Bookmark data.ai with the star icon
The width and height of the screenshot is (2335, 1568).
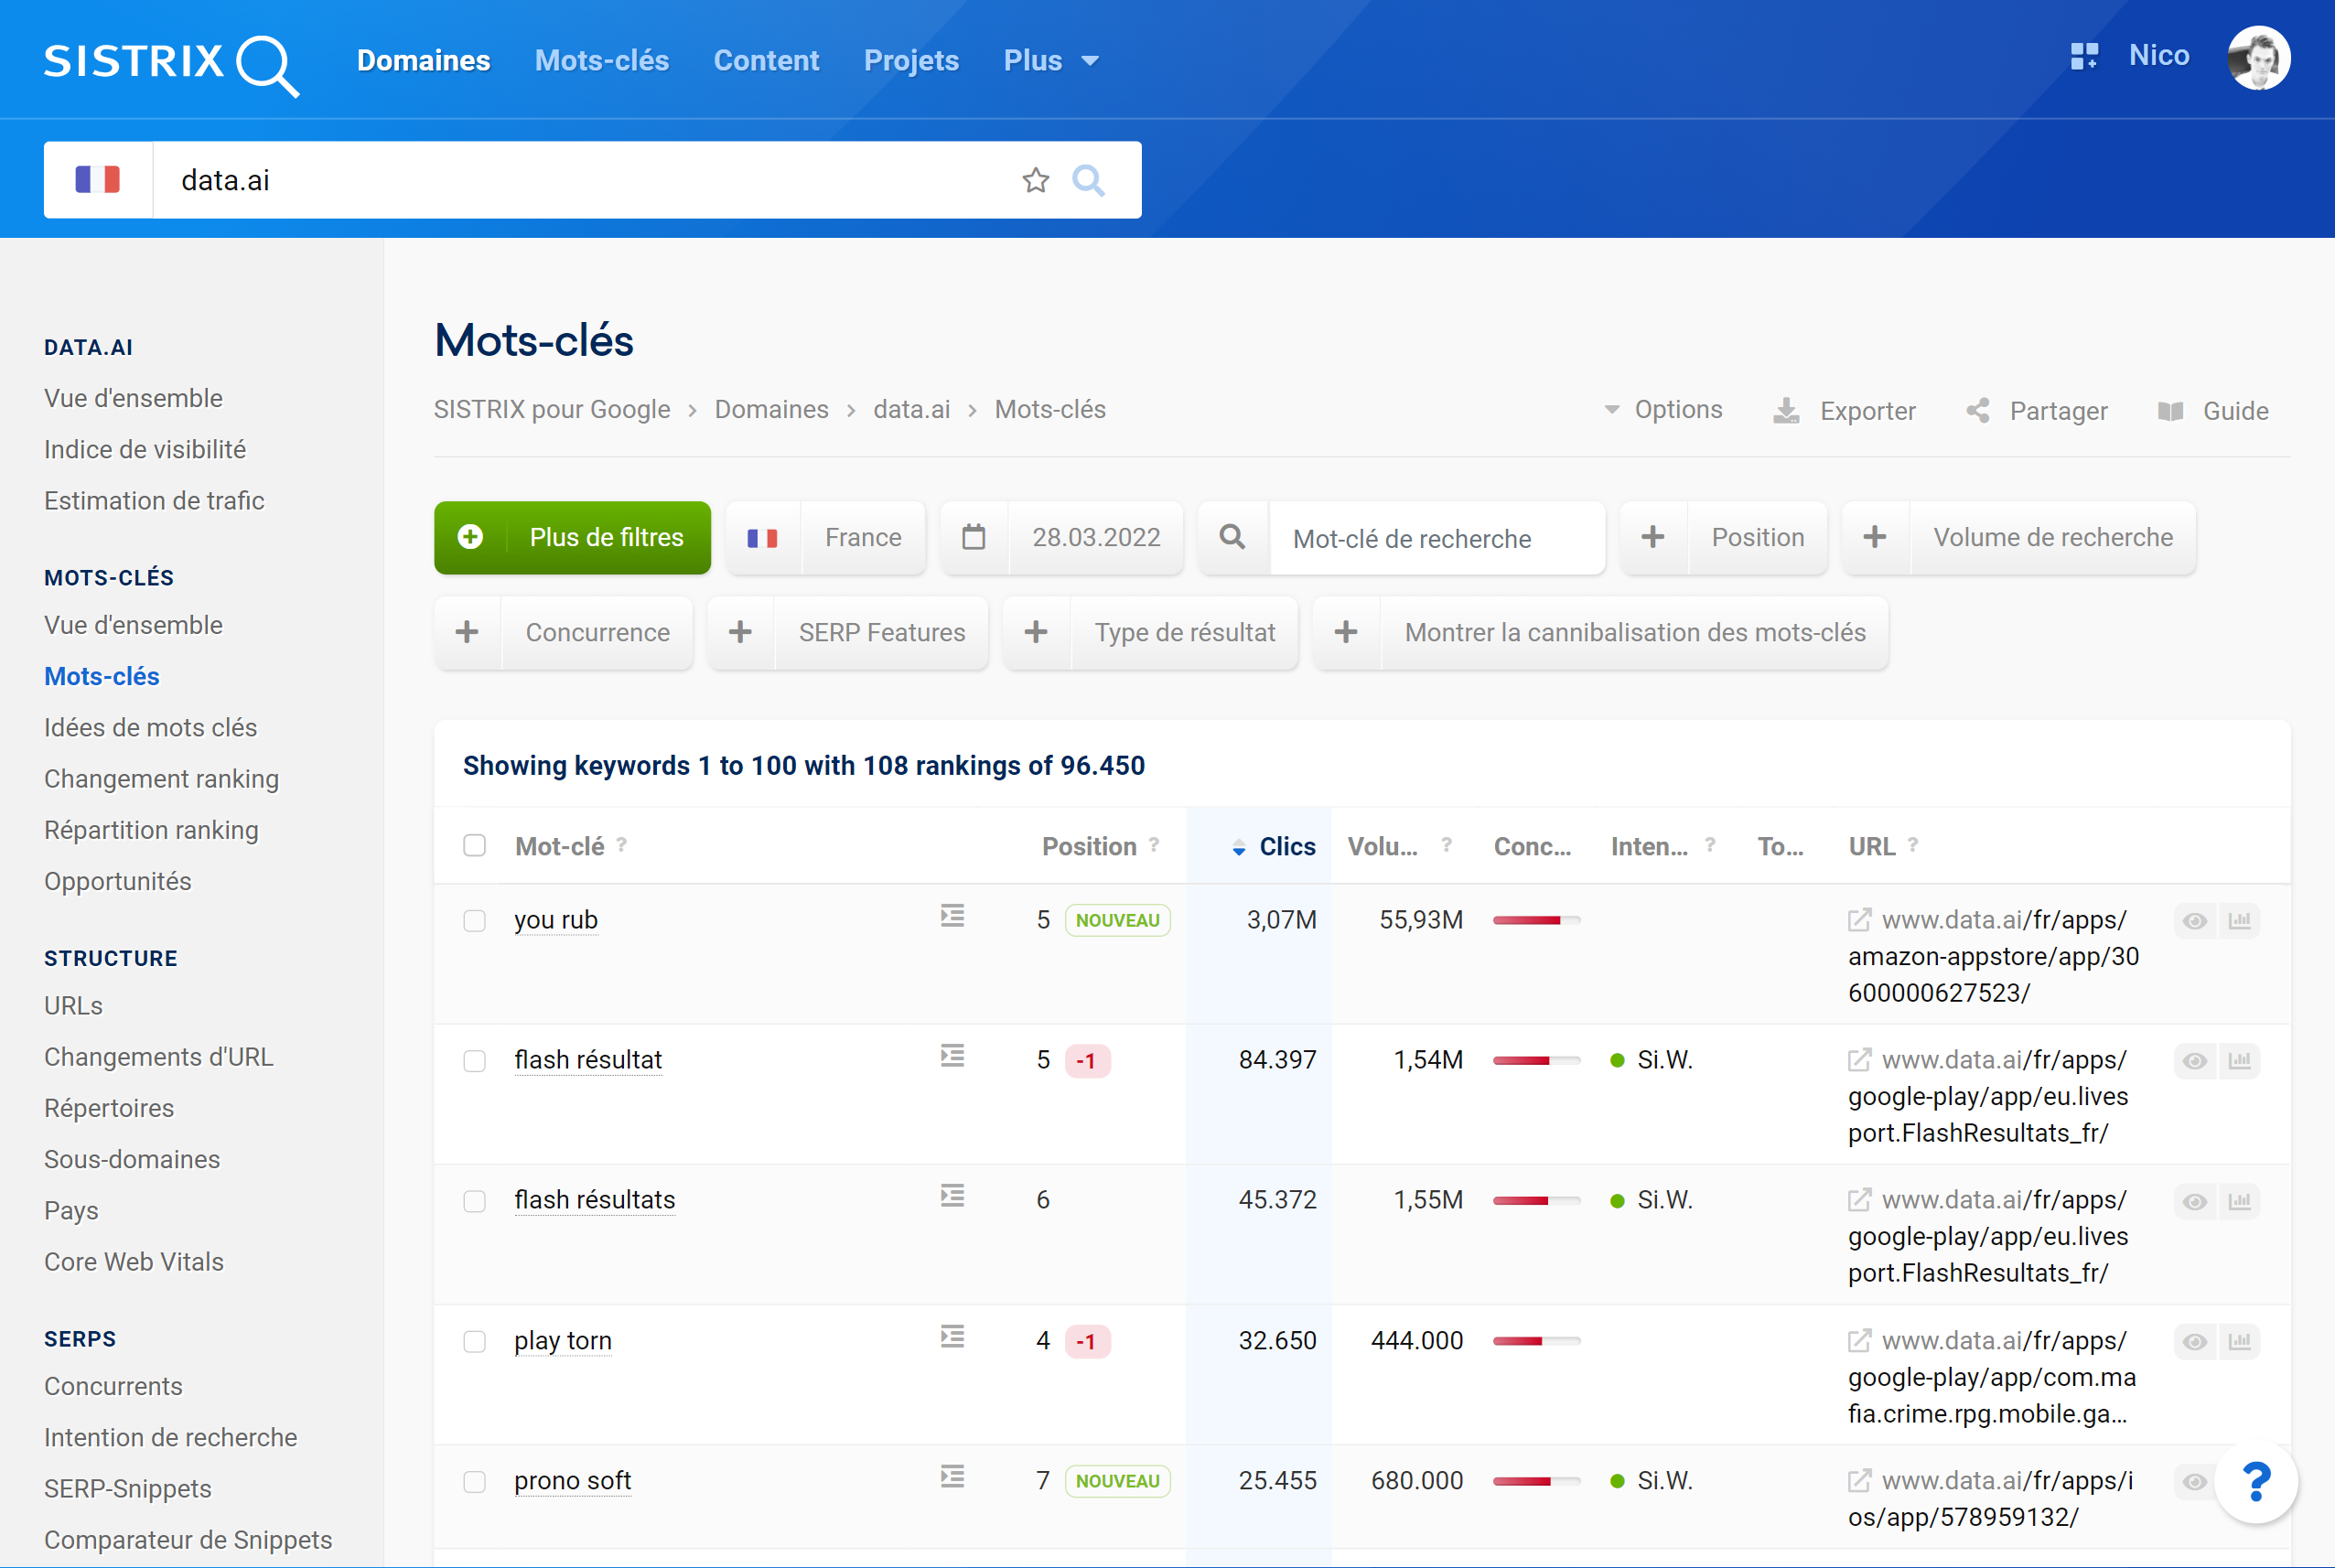(x=1035, y=180)
